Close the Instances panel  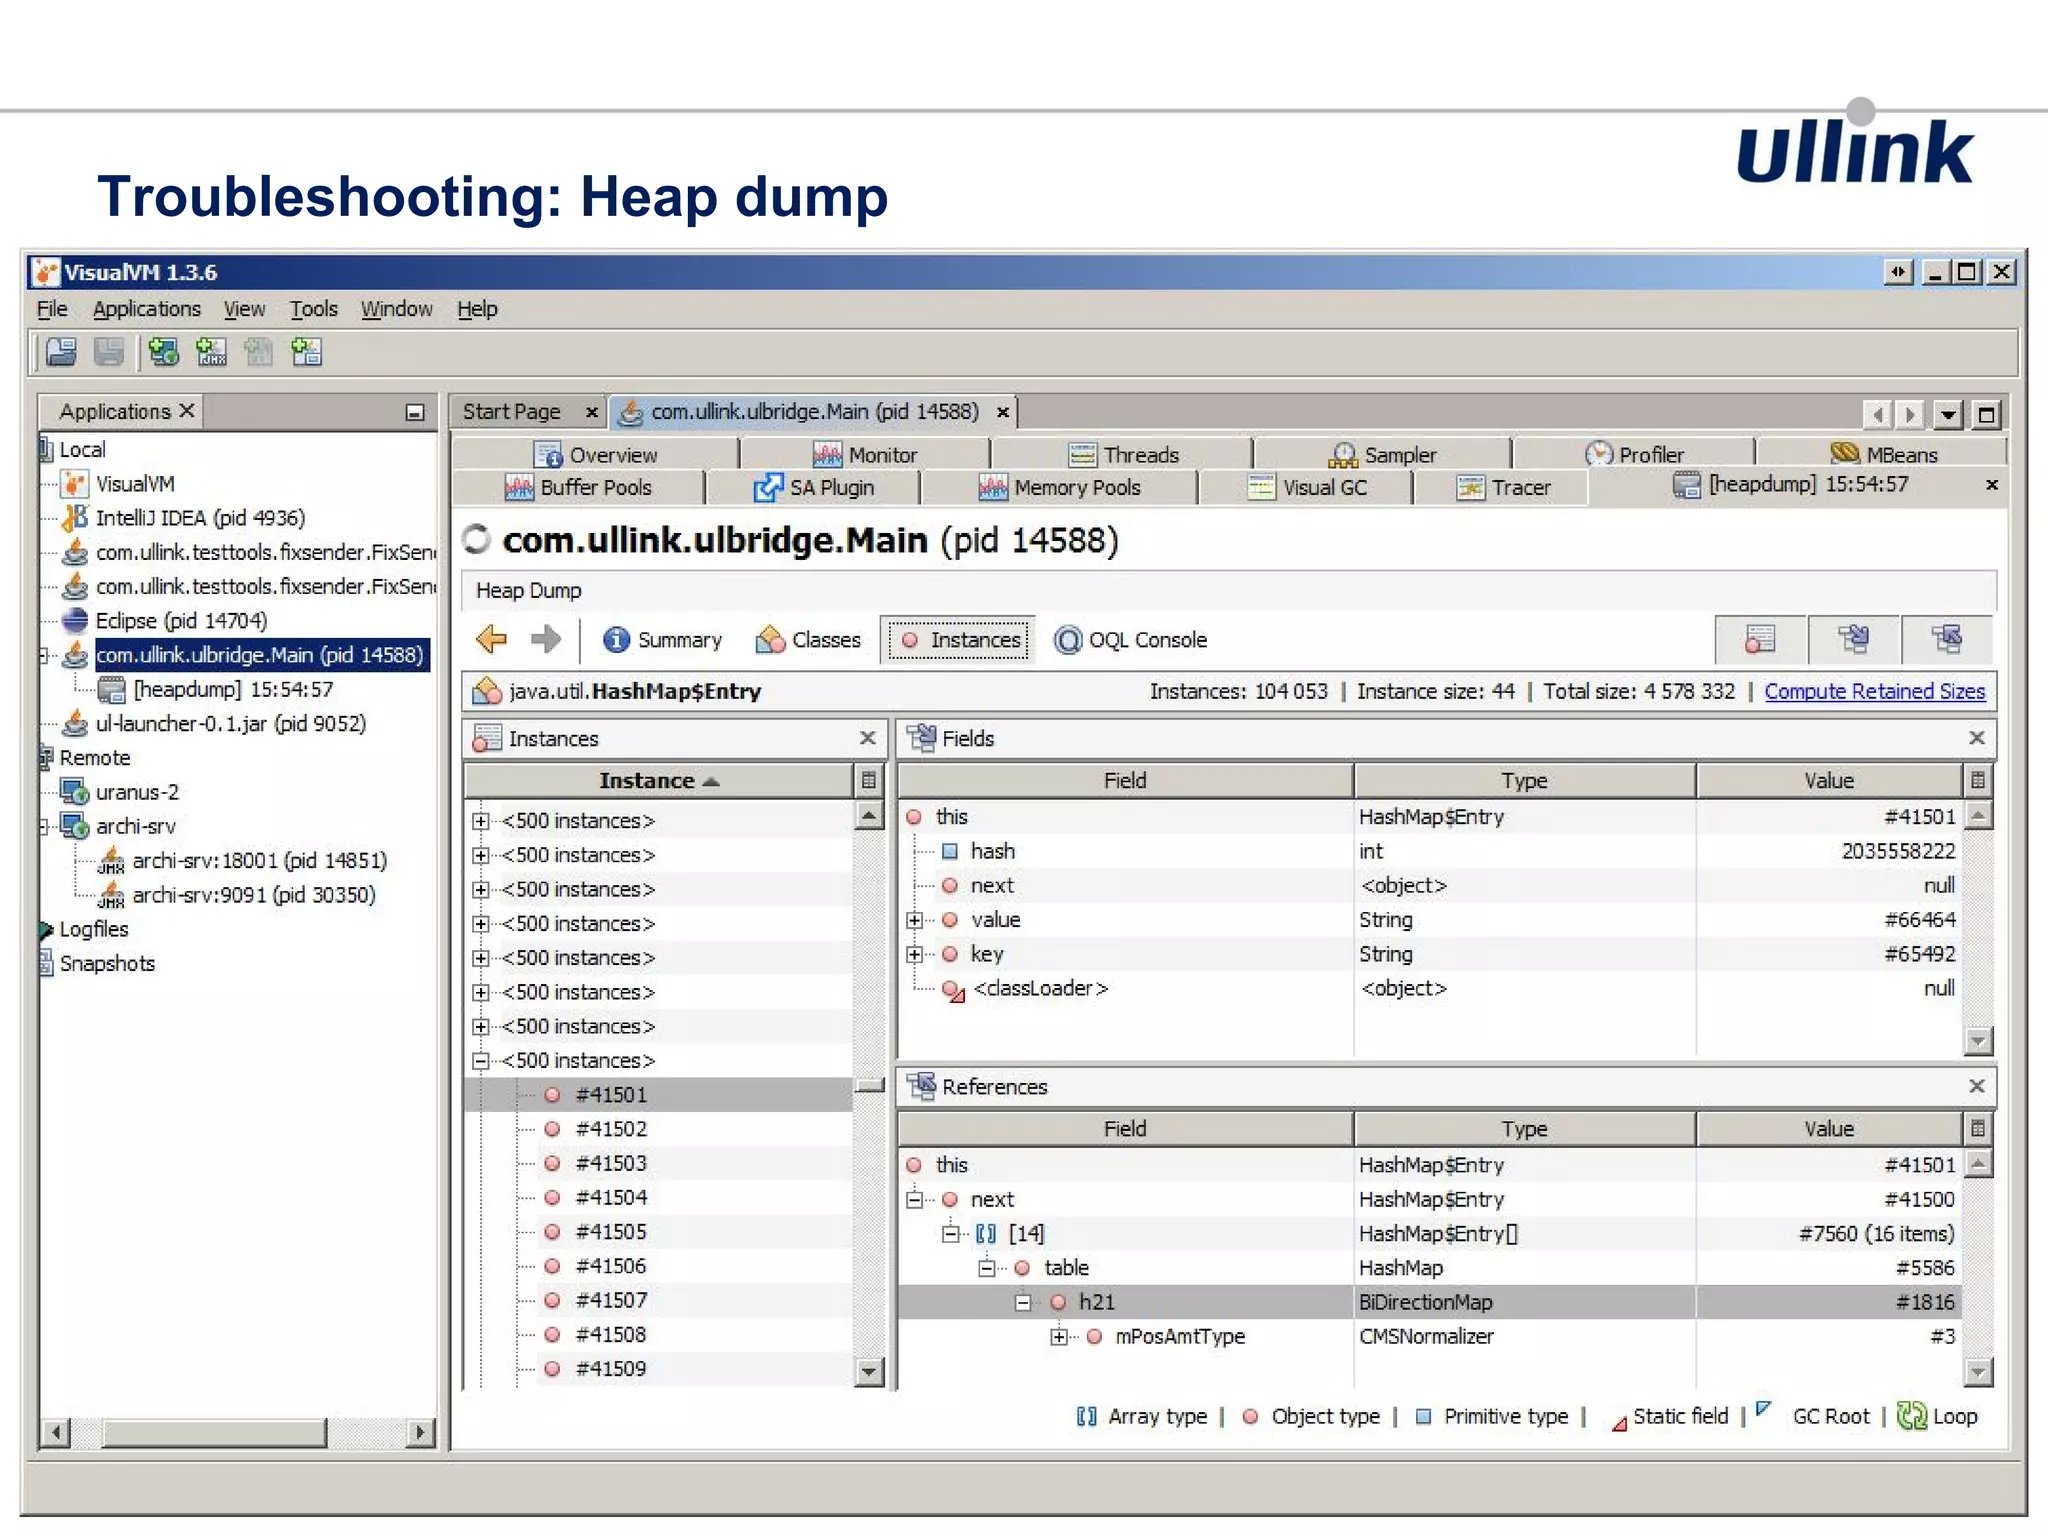click(x=868, y=738)
